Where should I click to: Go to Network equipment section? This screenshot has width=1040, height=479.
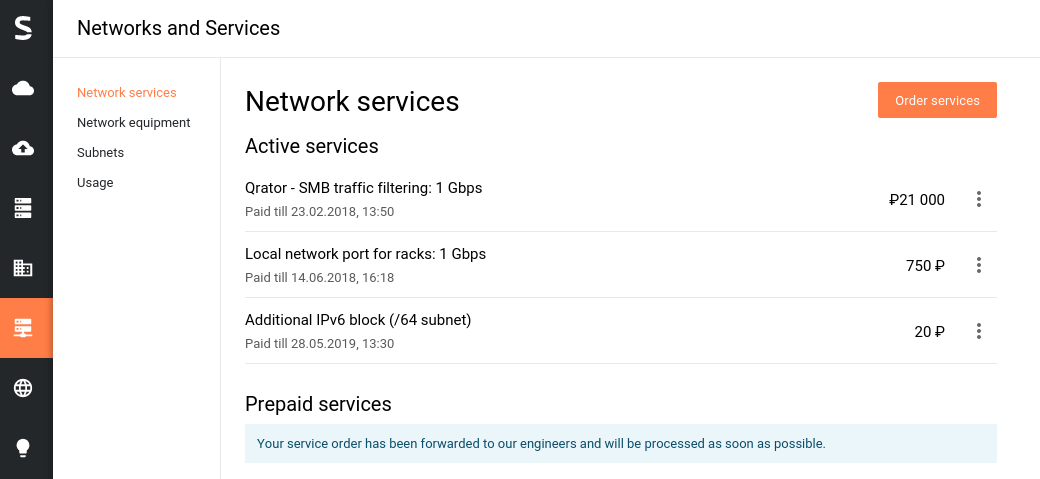click(x=133, y=123)
